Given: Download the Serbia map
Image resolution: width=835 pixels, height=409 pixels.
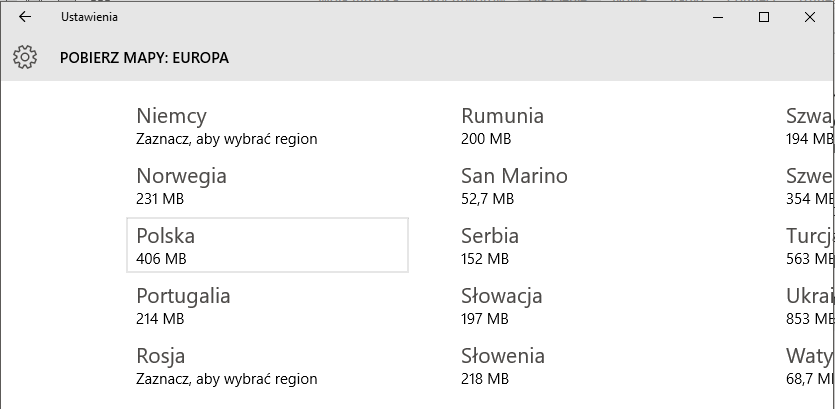Looking at the screenshot, I should tap(592, 245).
